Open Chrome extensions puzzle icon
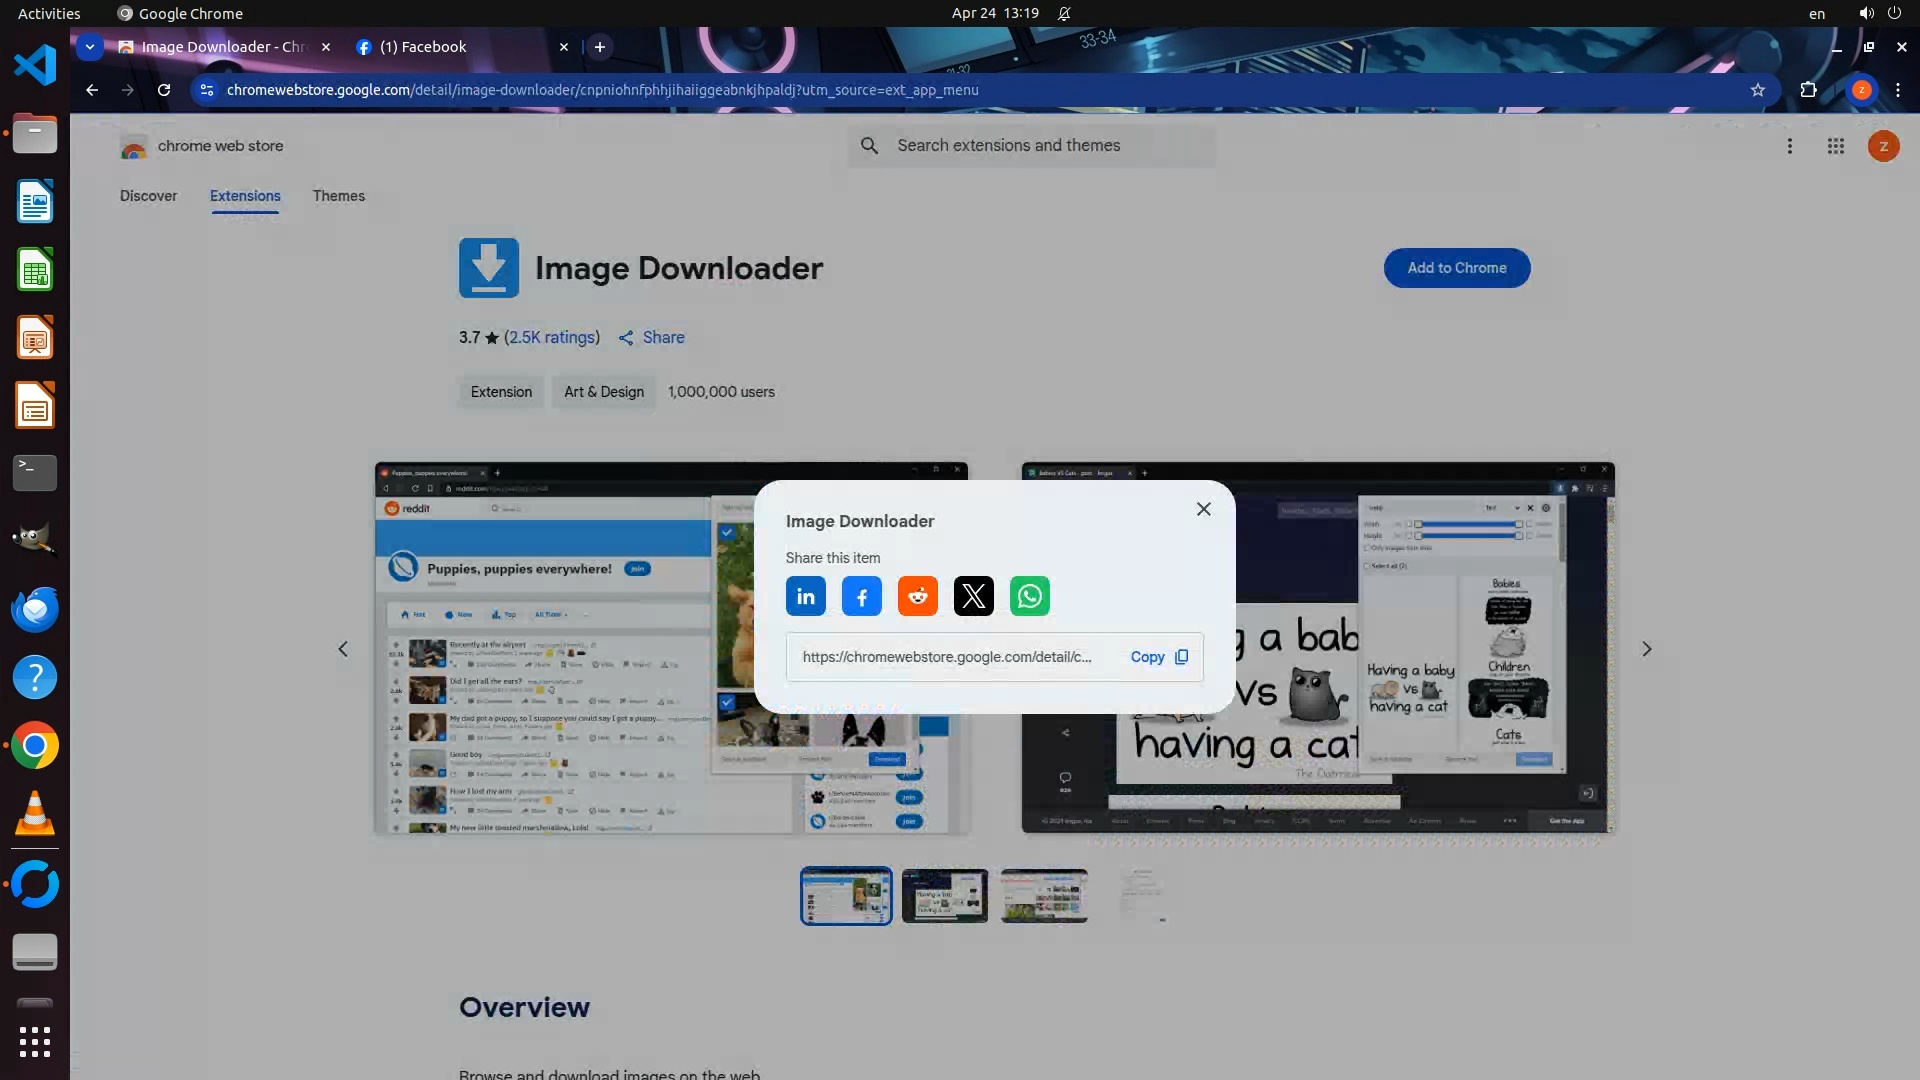This screenshot has width=1920, height=1080. pos(1808,90)
